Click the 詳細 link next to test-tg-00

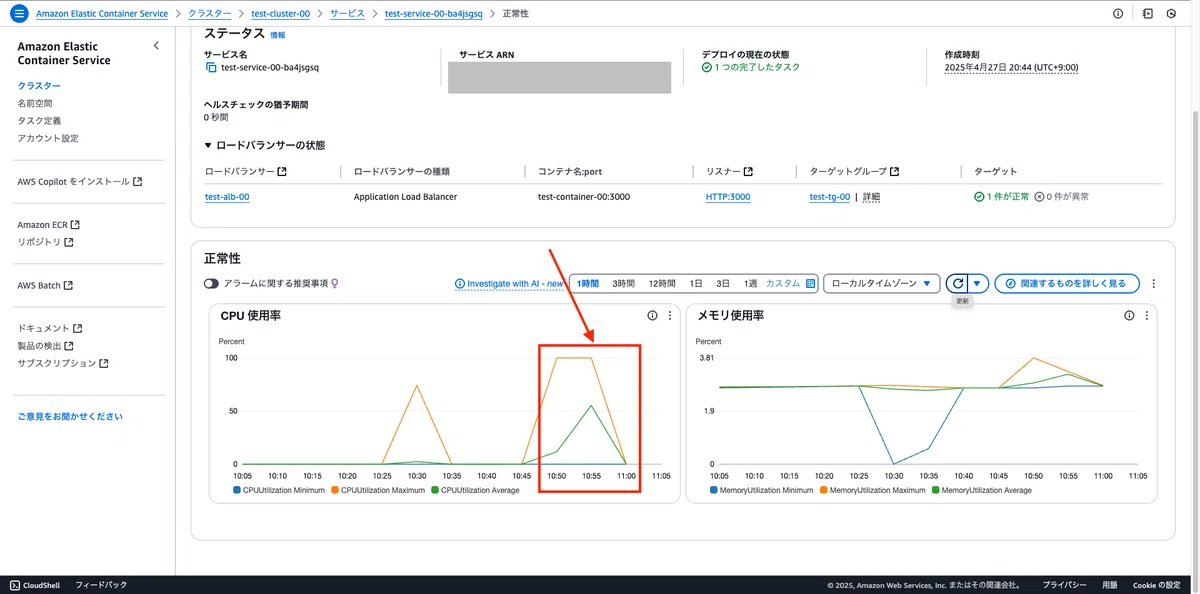click(x=871, y=197)
